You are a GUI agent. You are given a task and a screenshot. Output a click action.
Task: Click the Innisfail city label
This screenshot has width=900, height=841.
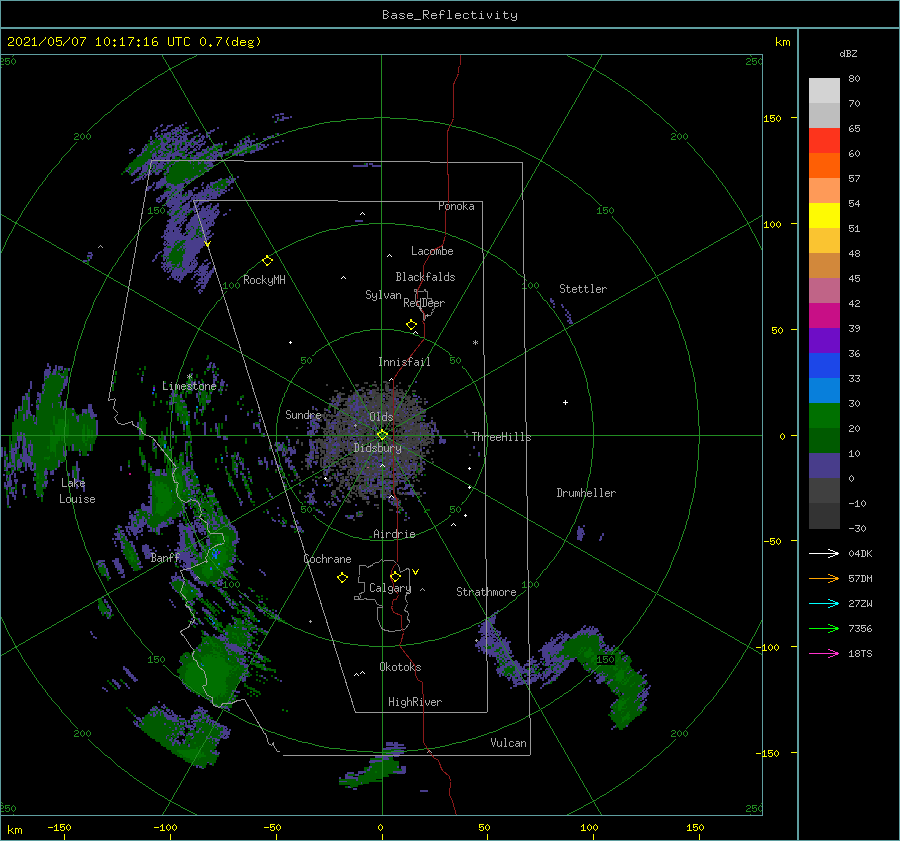click(404, 362)
